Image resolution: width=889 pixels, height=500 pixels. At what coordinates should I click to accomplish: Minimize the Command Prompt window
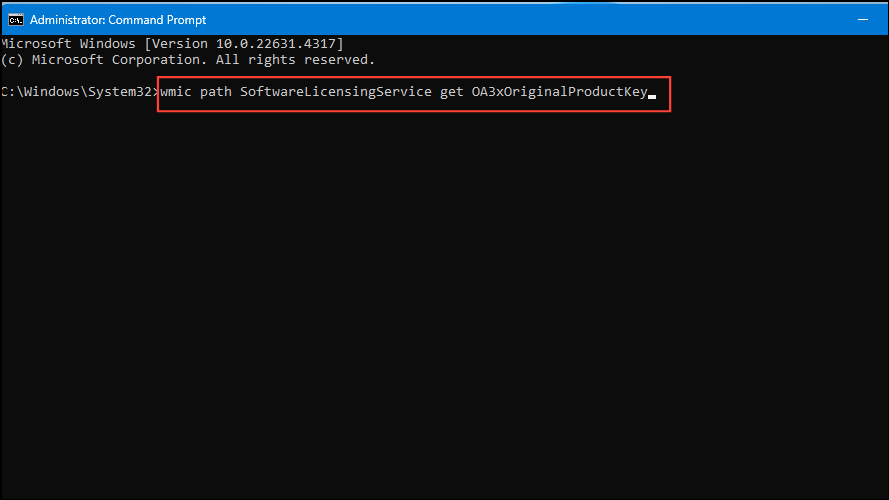click(x=752, y=18)
